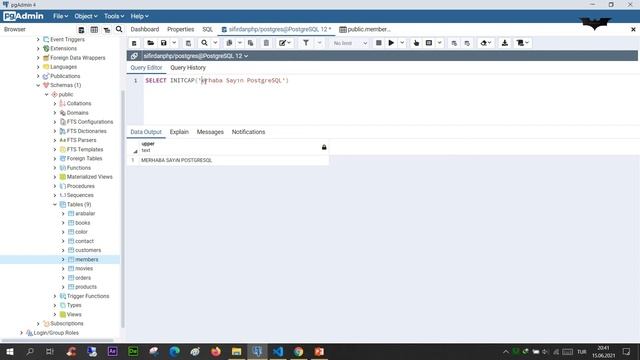Viewport: 640px width, 360px height.
Task: Open the Explain output tab
Action: click(179, 132)
